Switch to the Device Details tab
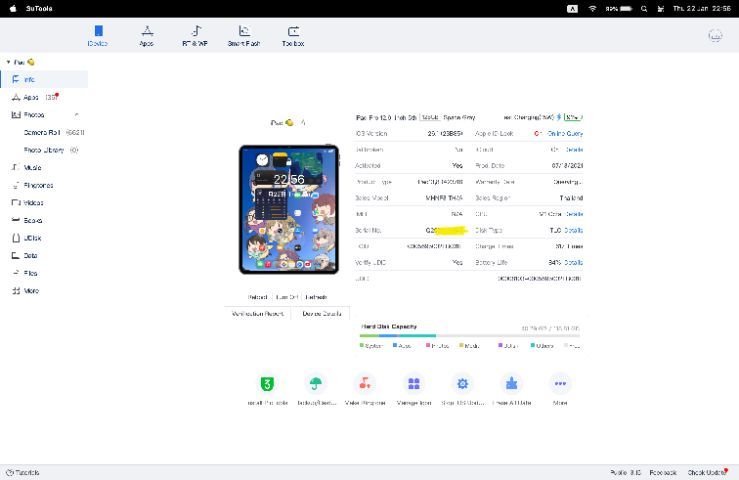 tap(322, 313)
